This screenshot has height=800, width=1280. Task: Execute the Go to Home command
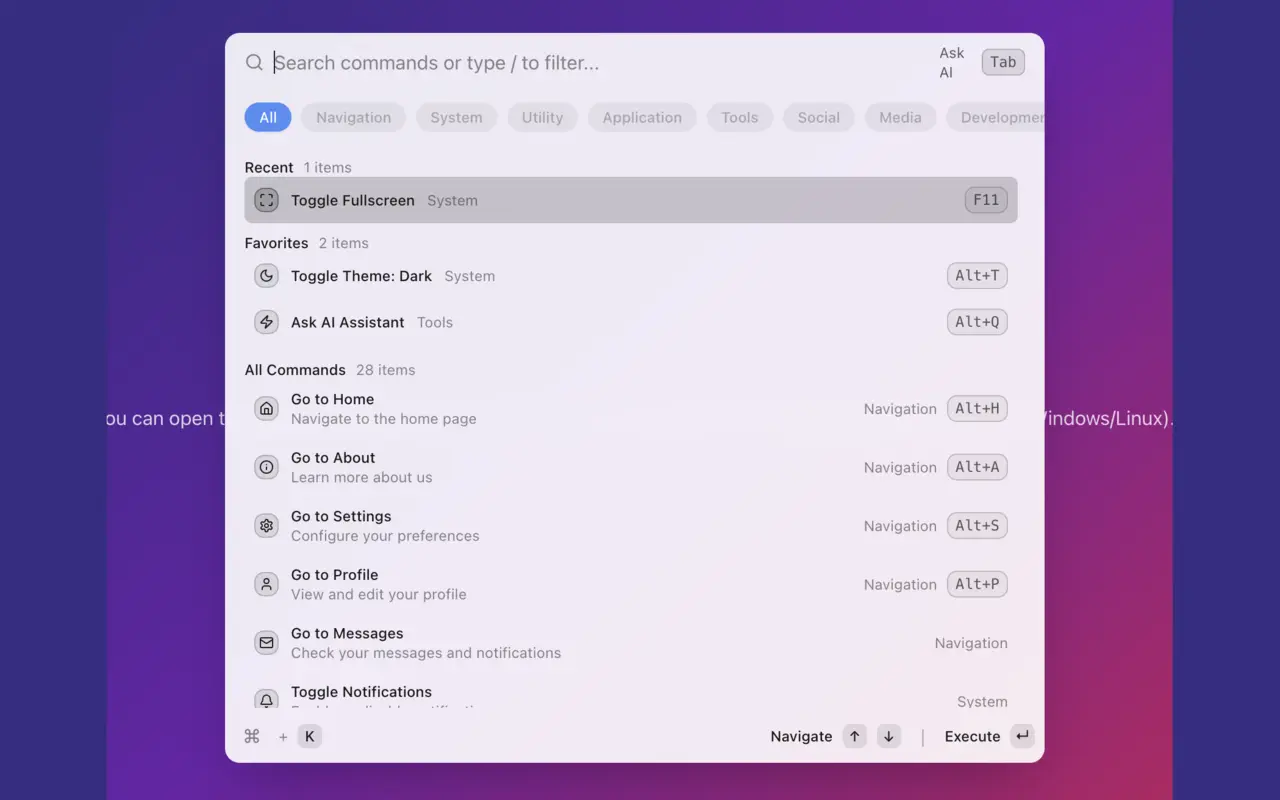631,409
